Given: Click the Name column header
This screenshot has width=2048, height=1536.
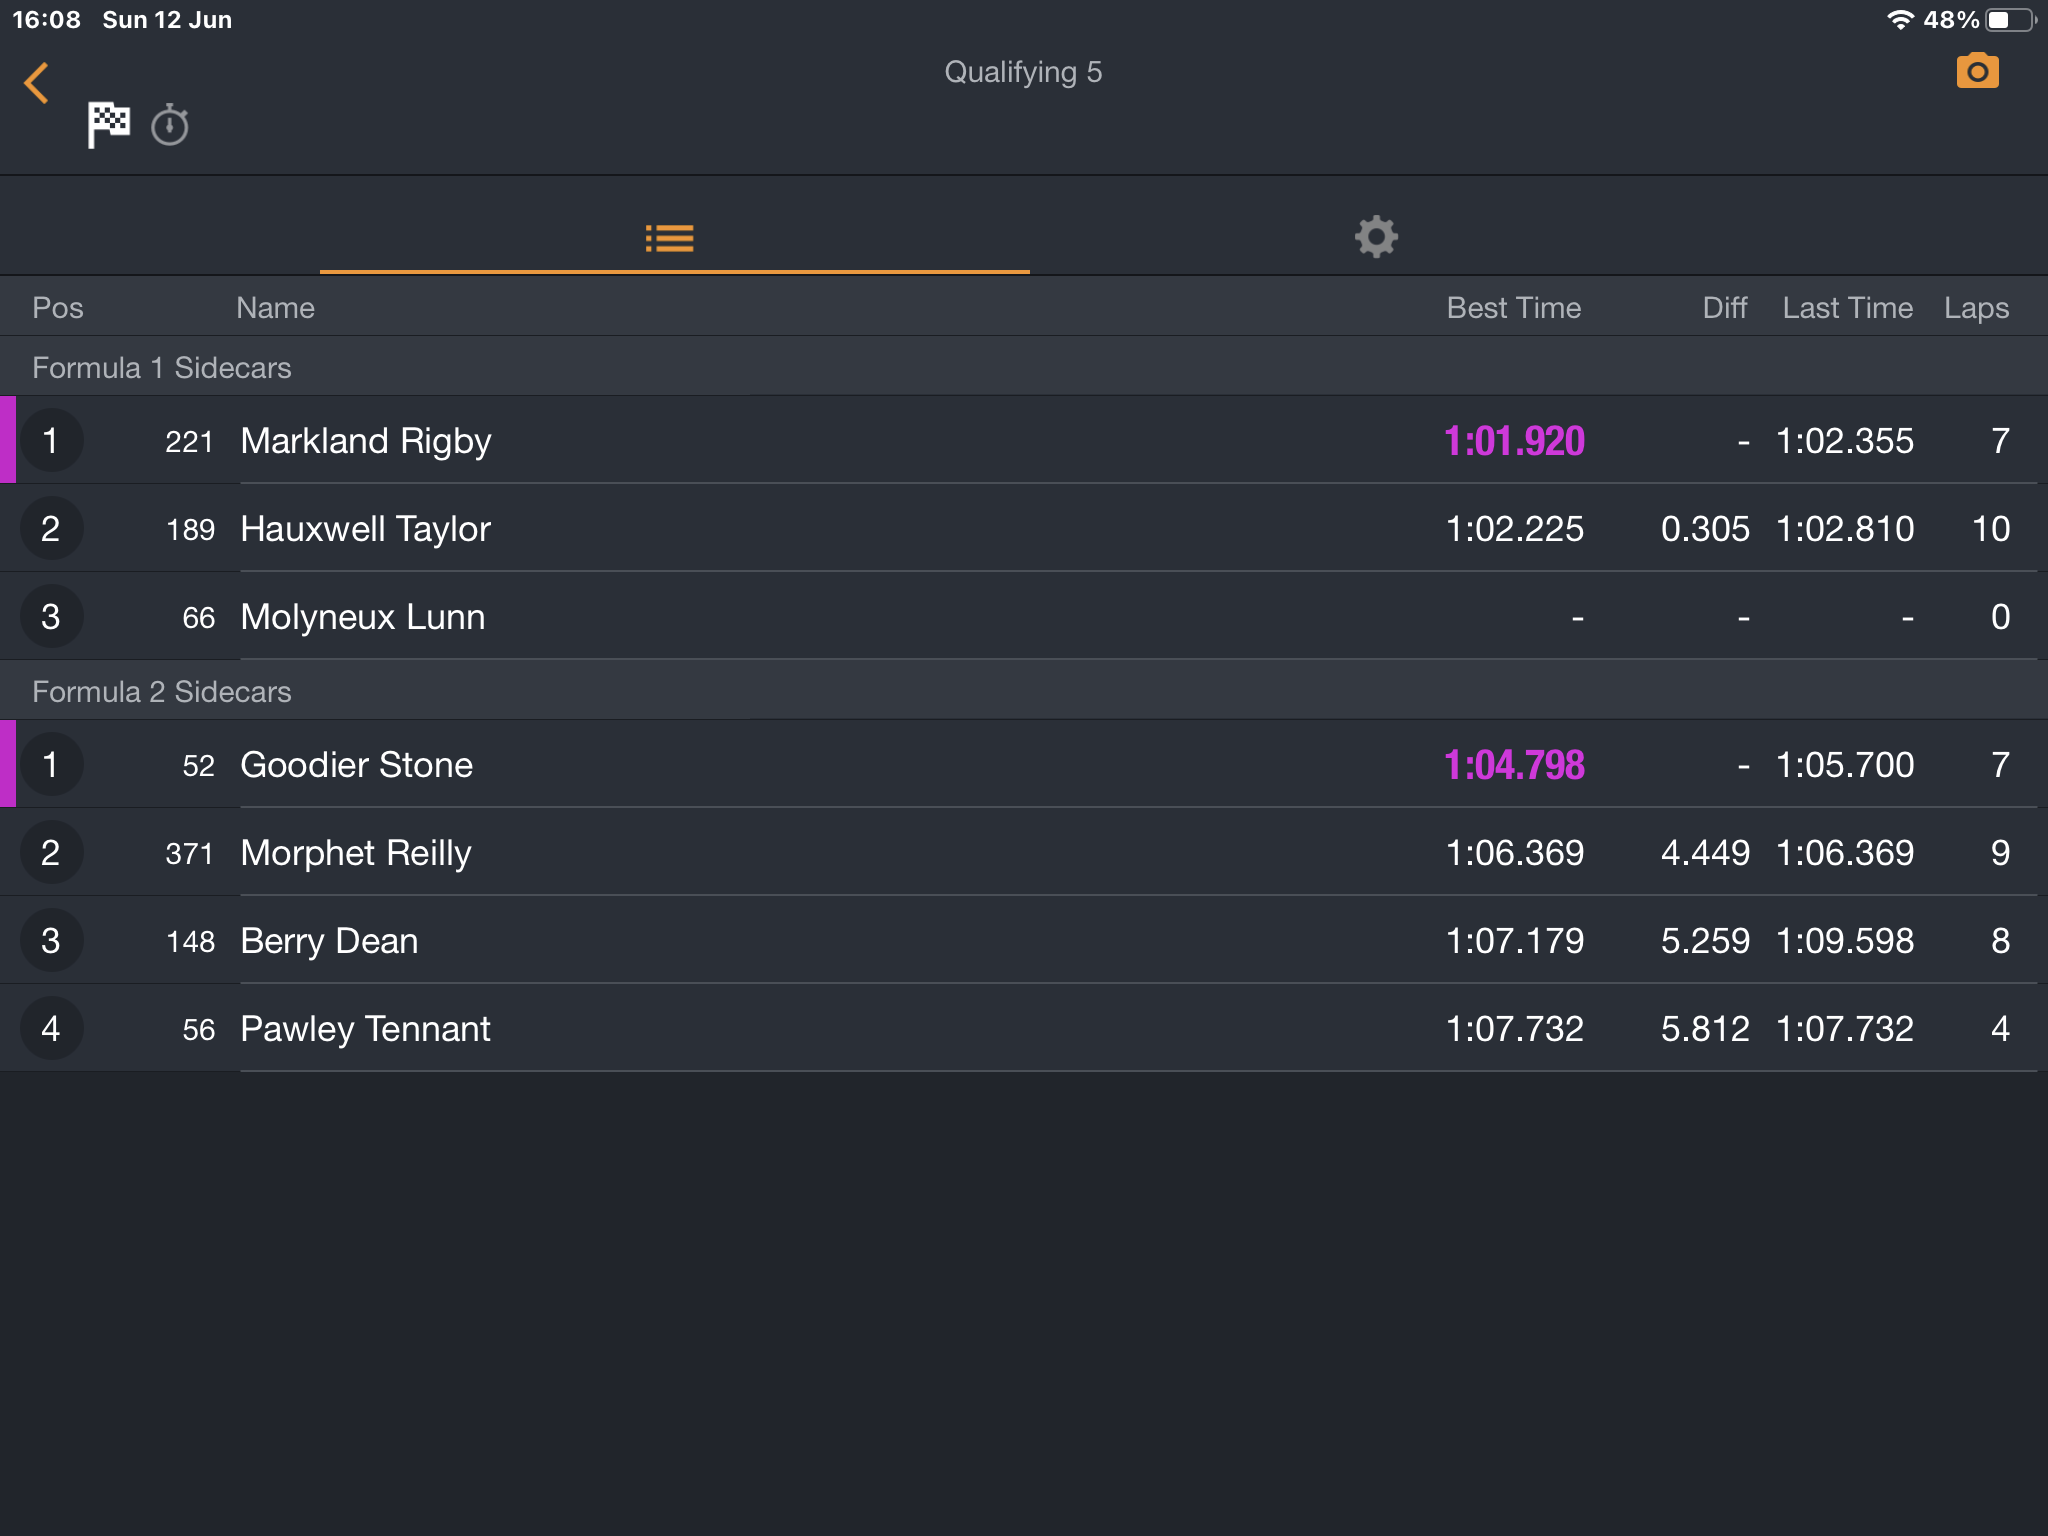Looking at the screenshot, I should tap(275, 308).
